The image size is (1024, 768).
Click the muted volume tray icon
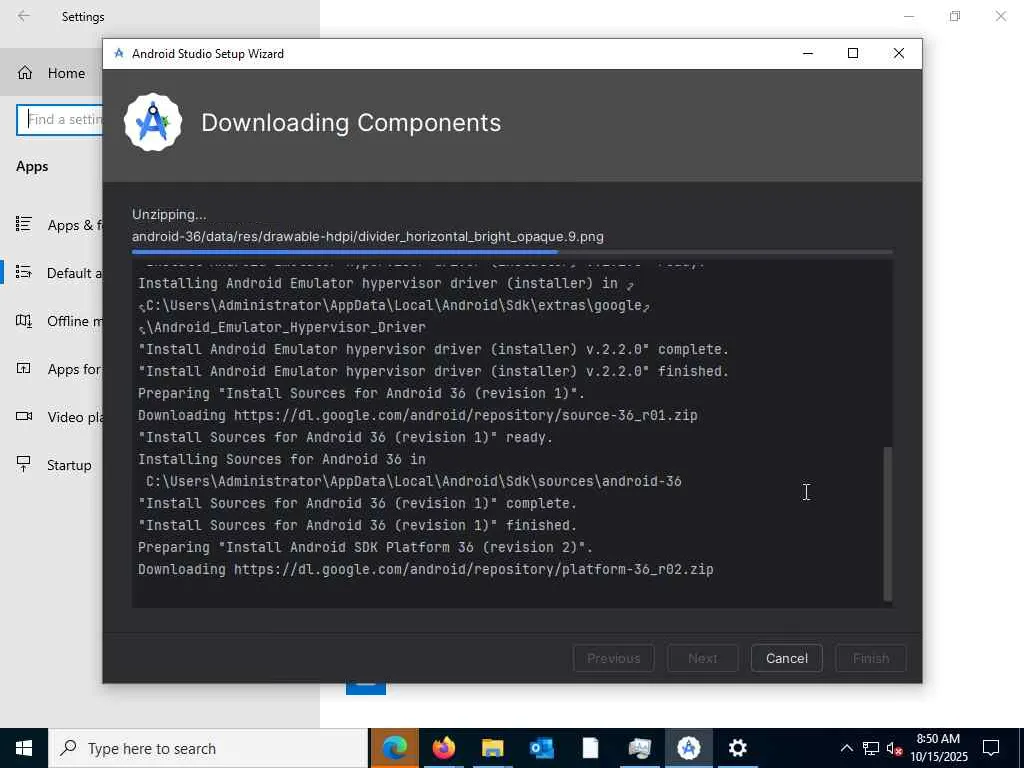[894, 748]
